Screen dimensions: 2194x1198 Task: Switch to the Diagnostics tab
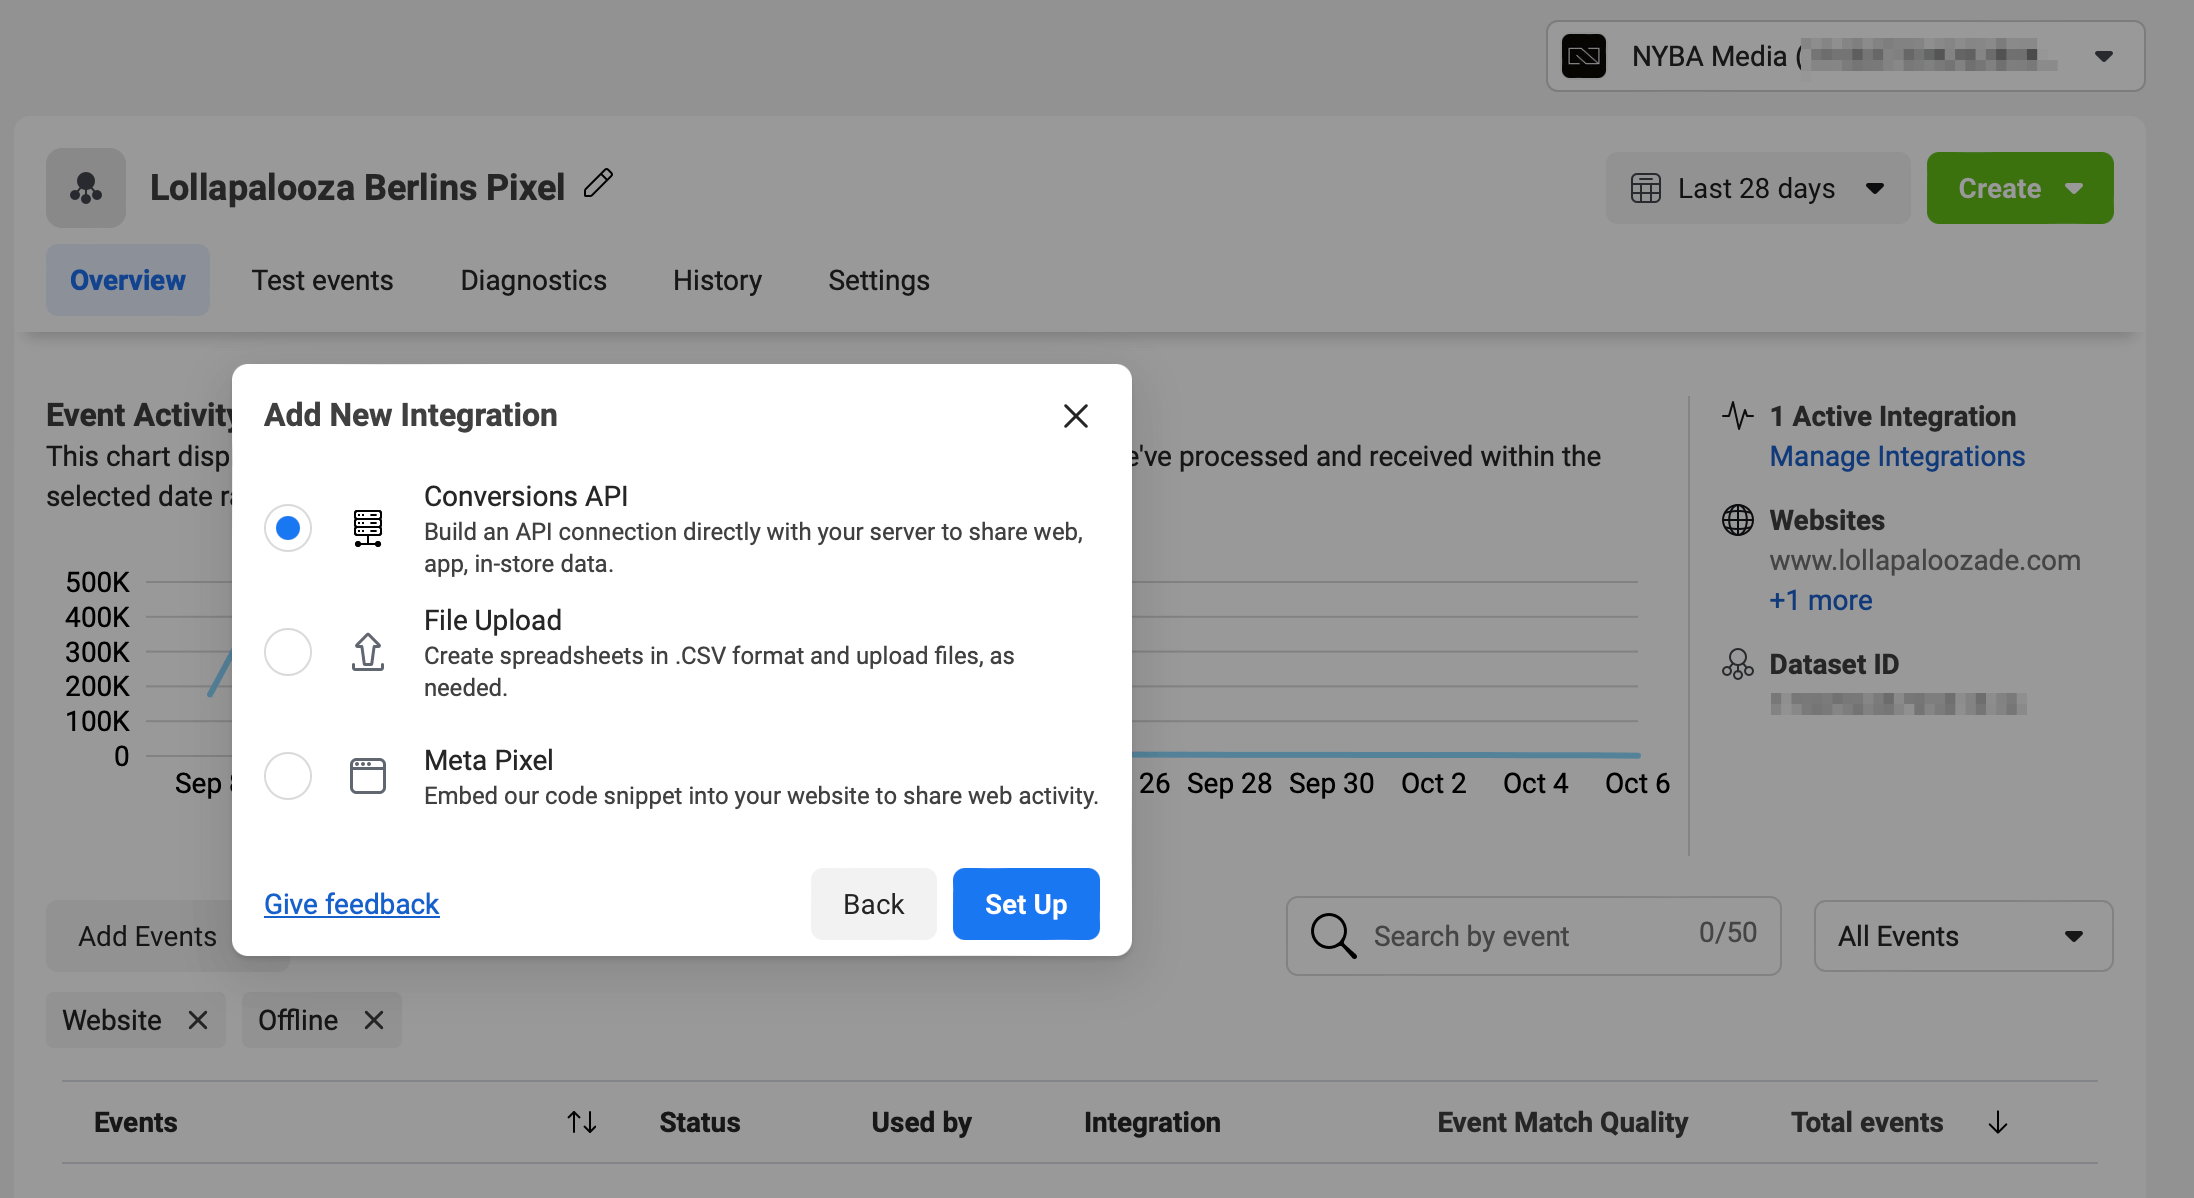pyautogui.click(x=534, y=280)
